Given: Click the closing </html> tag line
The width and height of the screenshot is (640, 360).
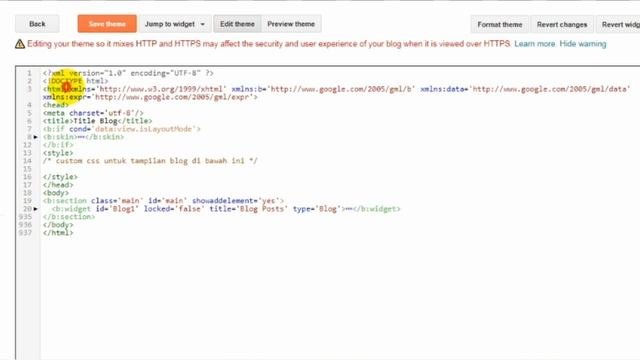Looking at the screenshot, I should [x=58, y=233].
